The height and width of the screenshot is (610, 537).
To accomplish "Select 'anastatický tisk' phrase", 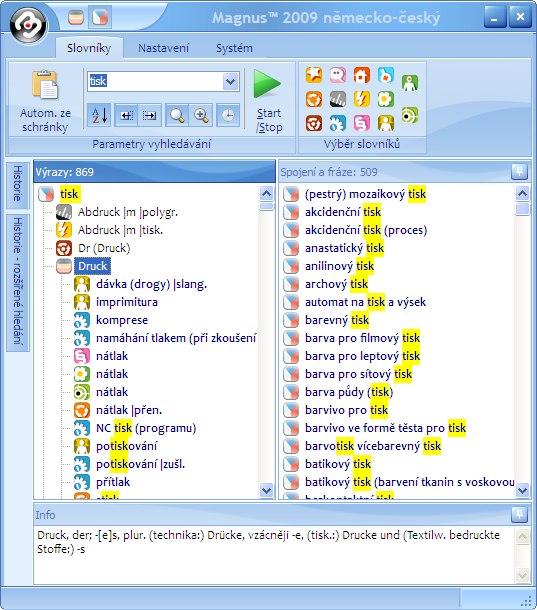I will click(x=344, y=248).
